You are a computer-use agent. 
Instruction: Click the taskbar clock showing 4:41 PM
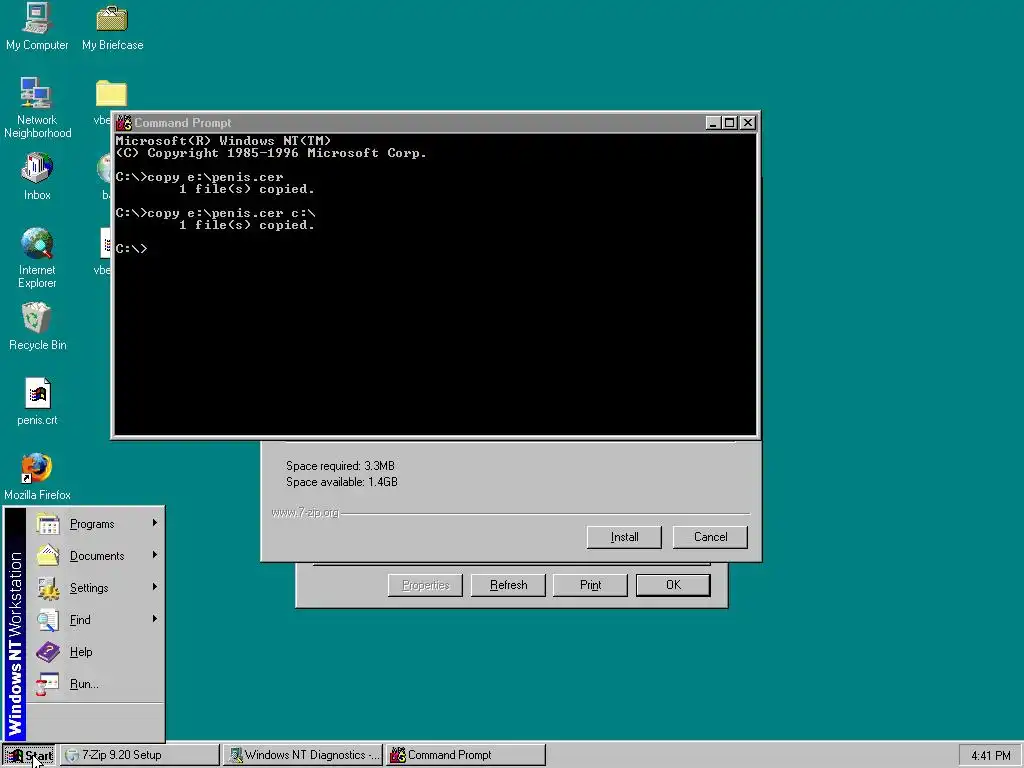(x=991, y=756)
